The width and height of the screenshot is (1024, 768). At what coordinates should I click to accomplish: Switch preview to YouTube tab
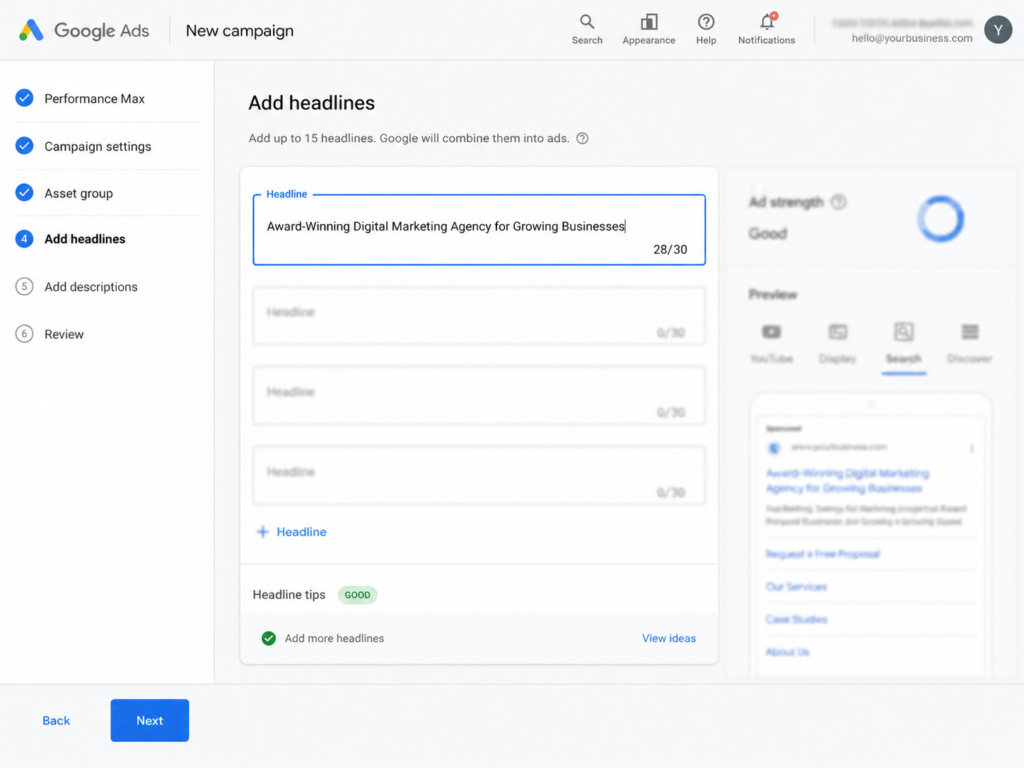[771, 344]
